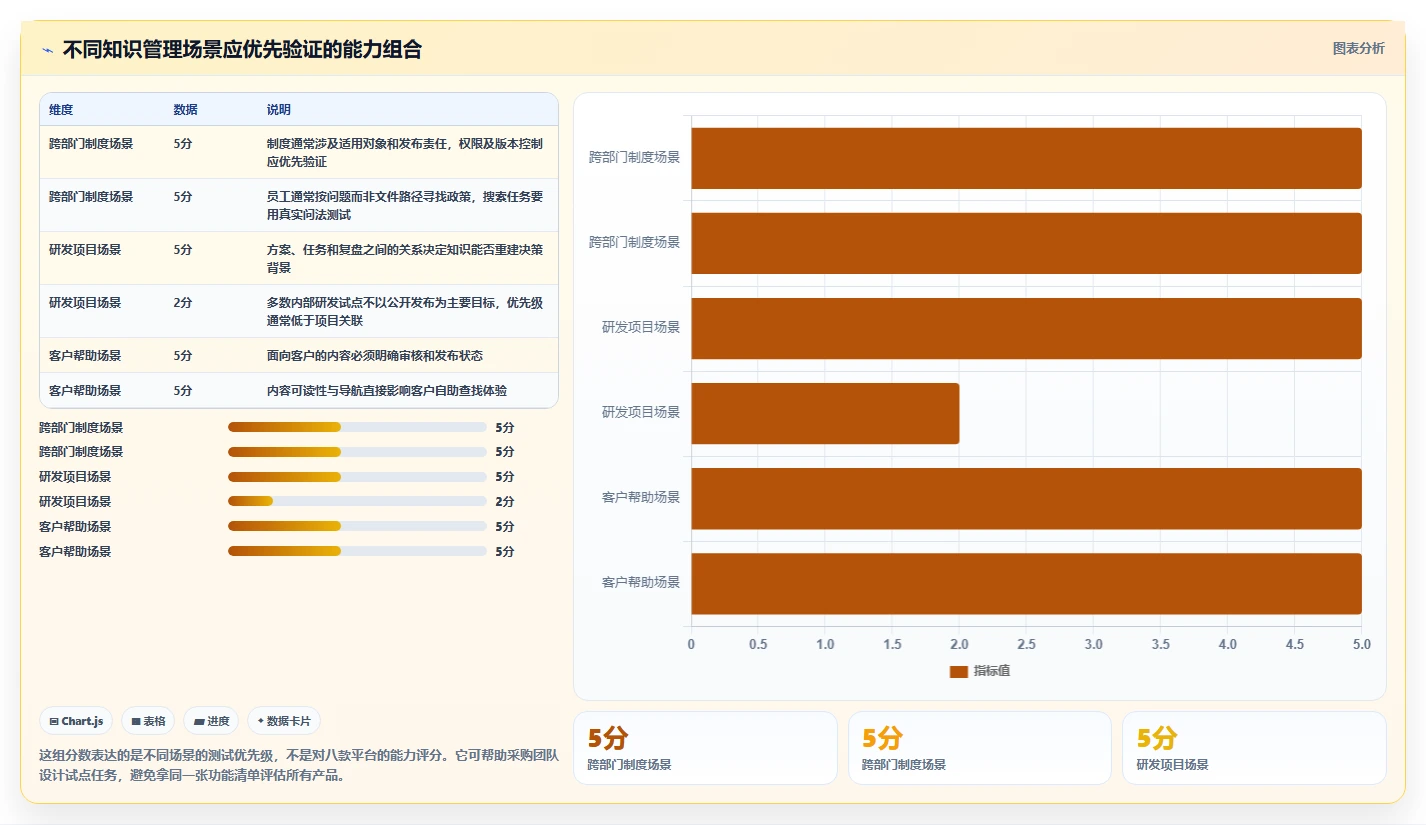This screenshot has width=1426, height=825.
Task: Select the 进度 chip
Action: tap(211, 721)
